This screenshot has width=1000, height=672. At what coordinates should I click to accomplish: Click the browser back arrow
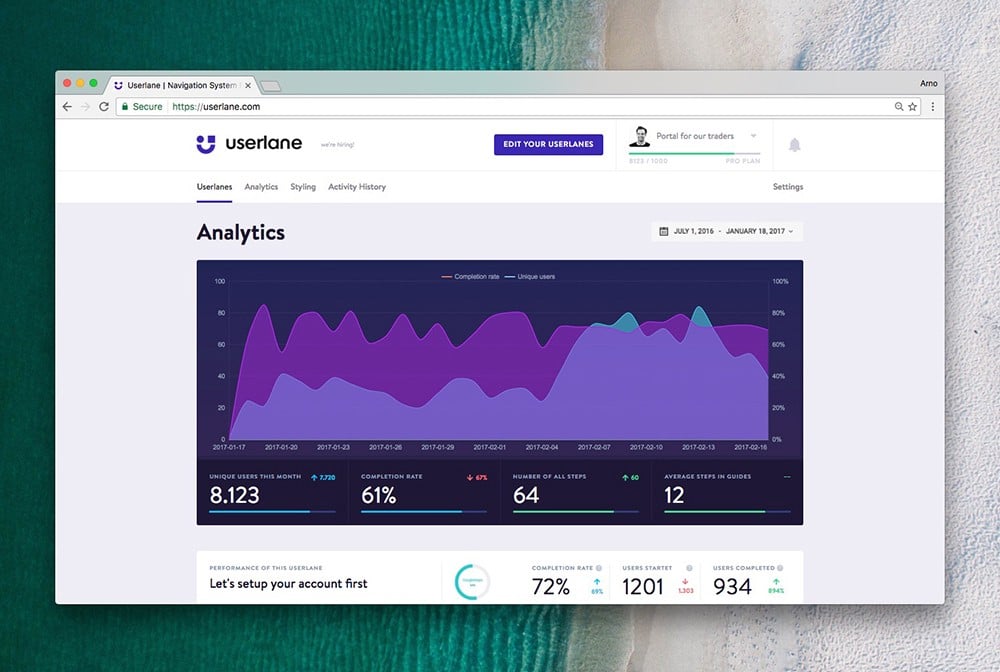tap(67, 106)
